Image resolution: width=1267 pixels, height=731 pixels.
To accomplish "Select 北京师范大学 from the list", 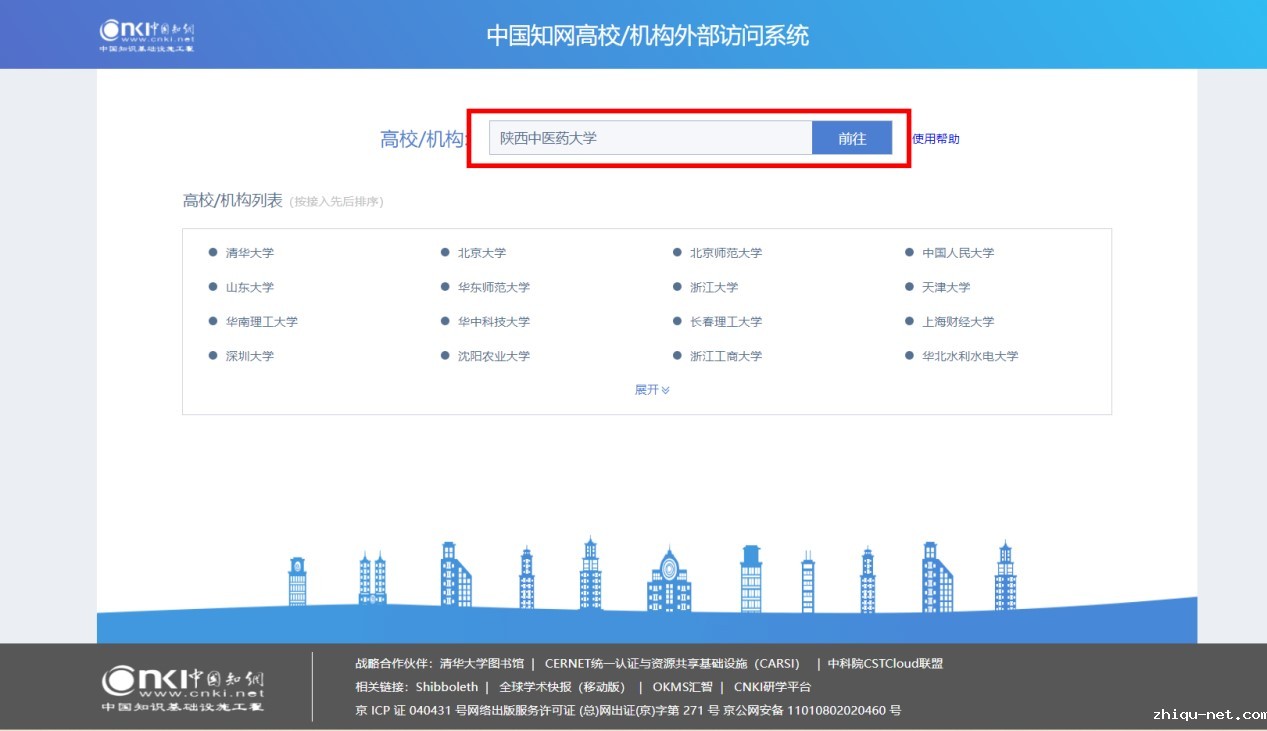I will pos(726,253).
